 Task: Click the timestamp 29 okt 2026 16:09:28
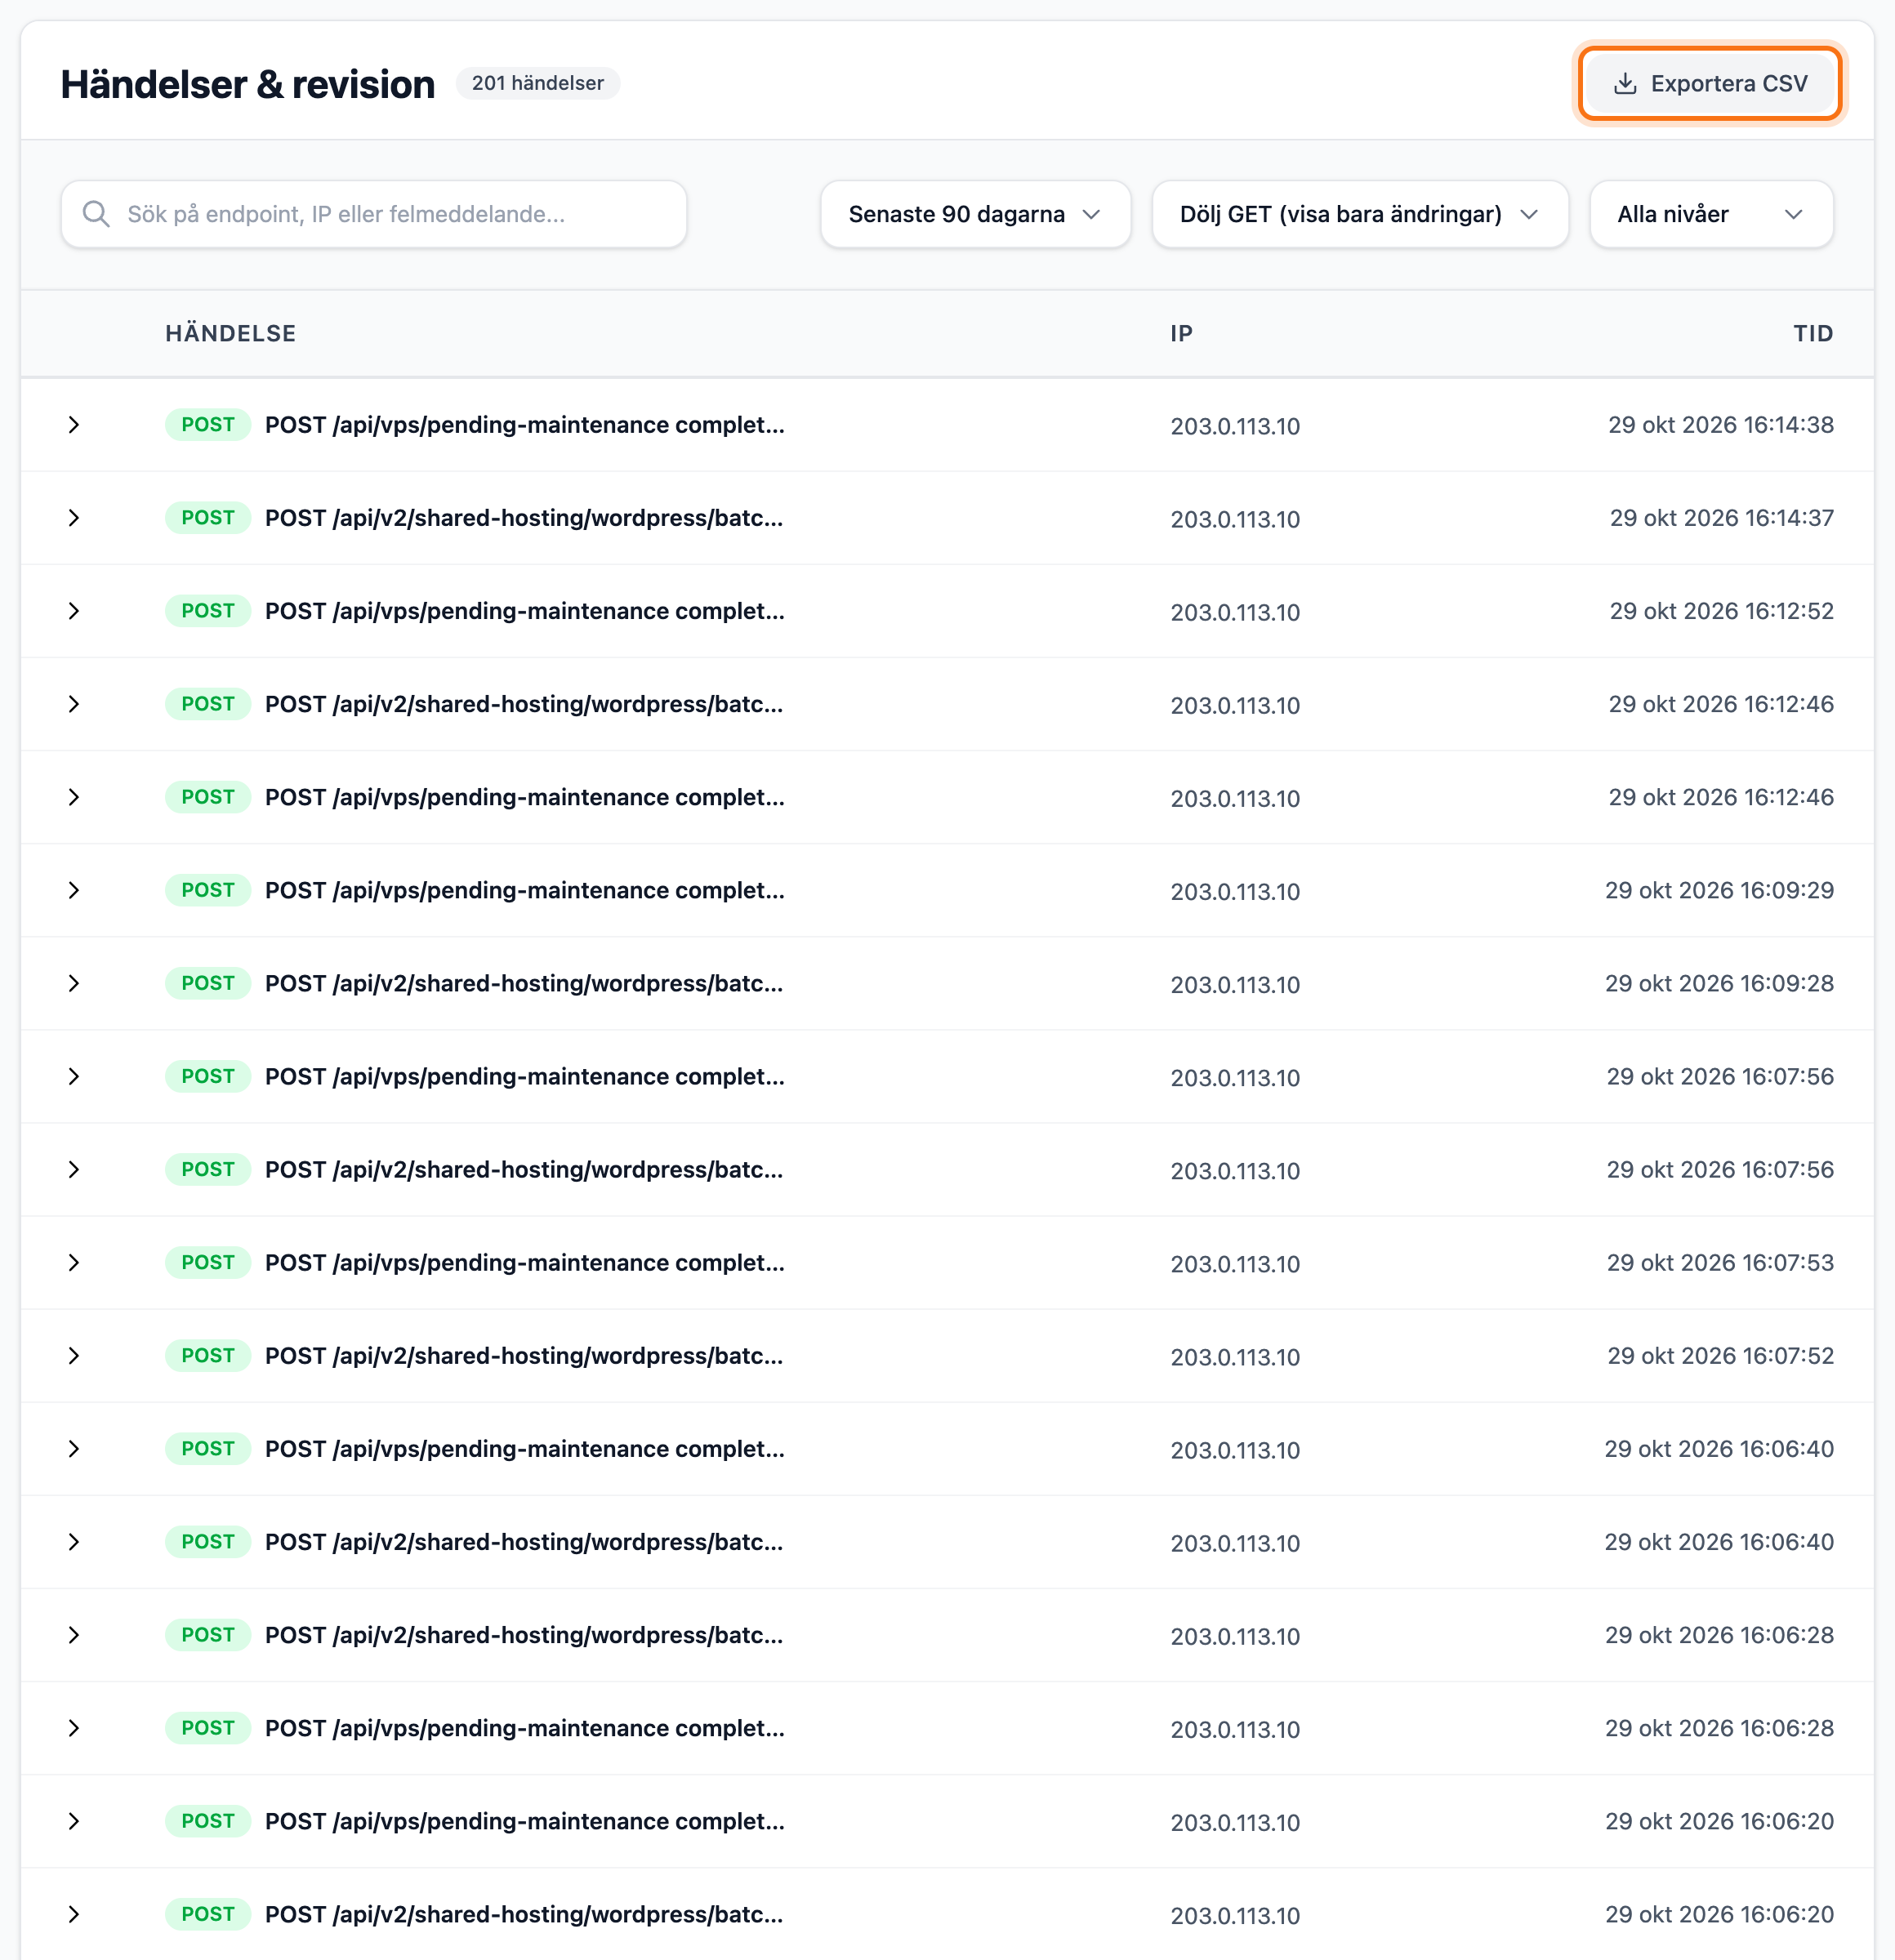click(x=1719, y=983)
